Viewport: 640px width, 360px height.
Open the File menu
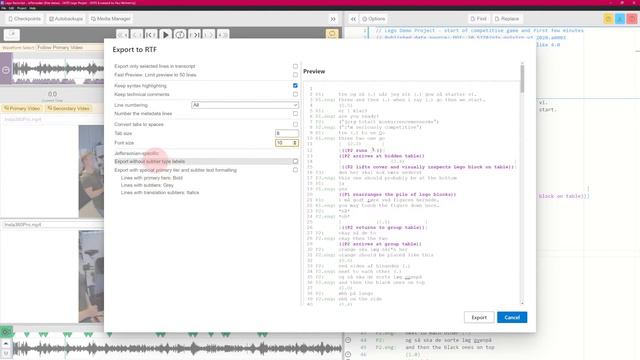[x=3, y=8]
